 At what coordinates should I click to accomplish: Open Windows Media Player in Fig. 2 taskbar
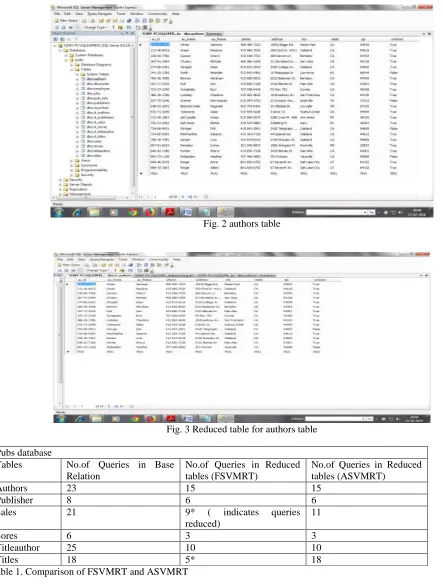tap(113, 212)
